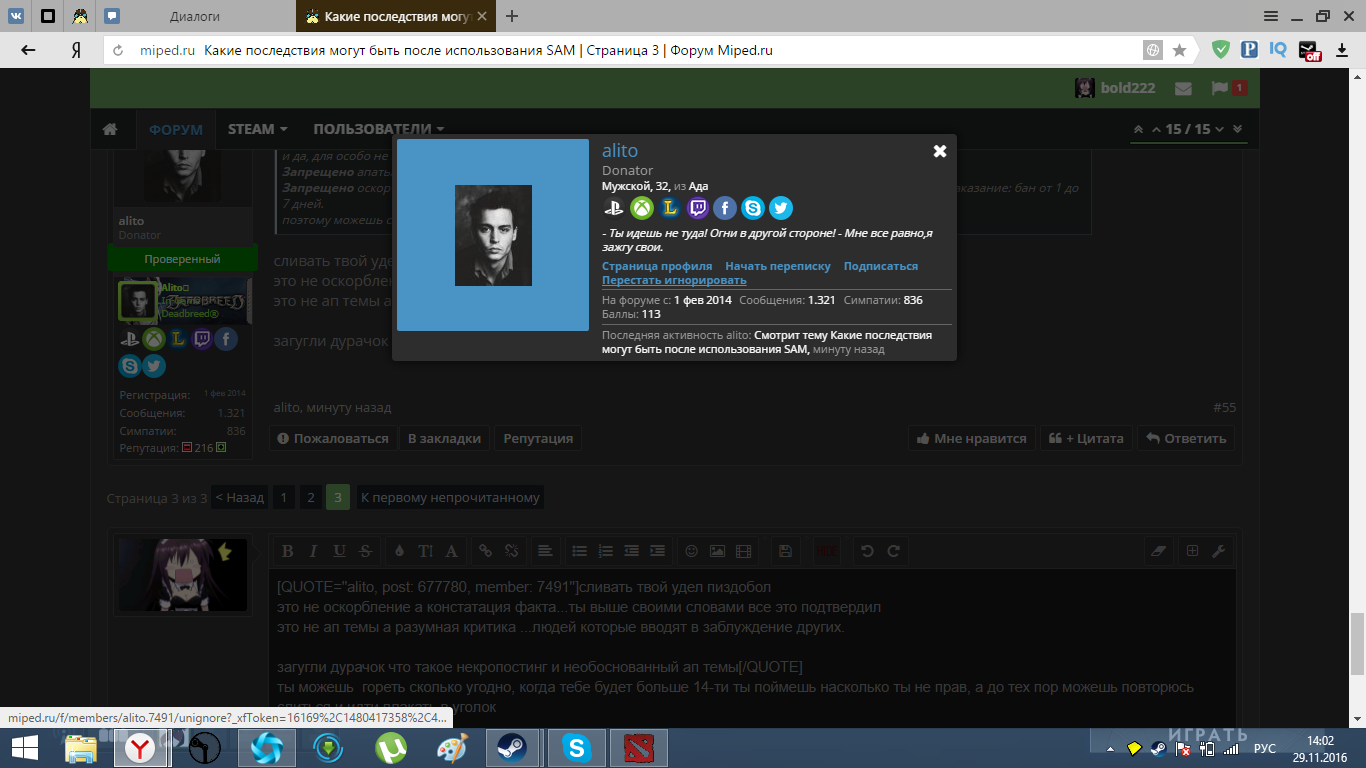Toggle Strikethrough formatting in editor
Screen dimensions: 1366x768
[366, 551]
